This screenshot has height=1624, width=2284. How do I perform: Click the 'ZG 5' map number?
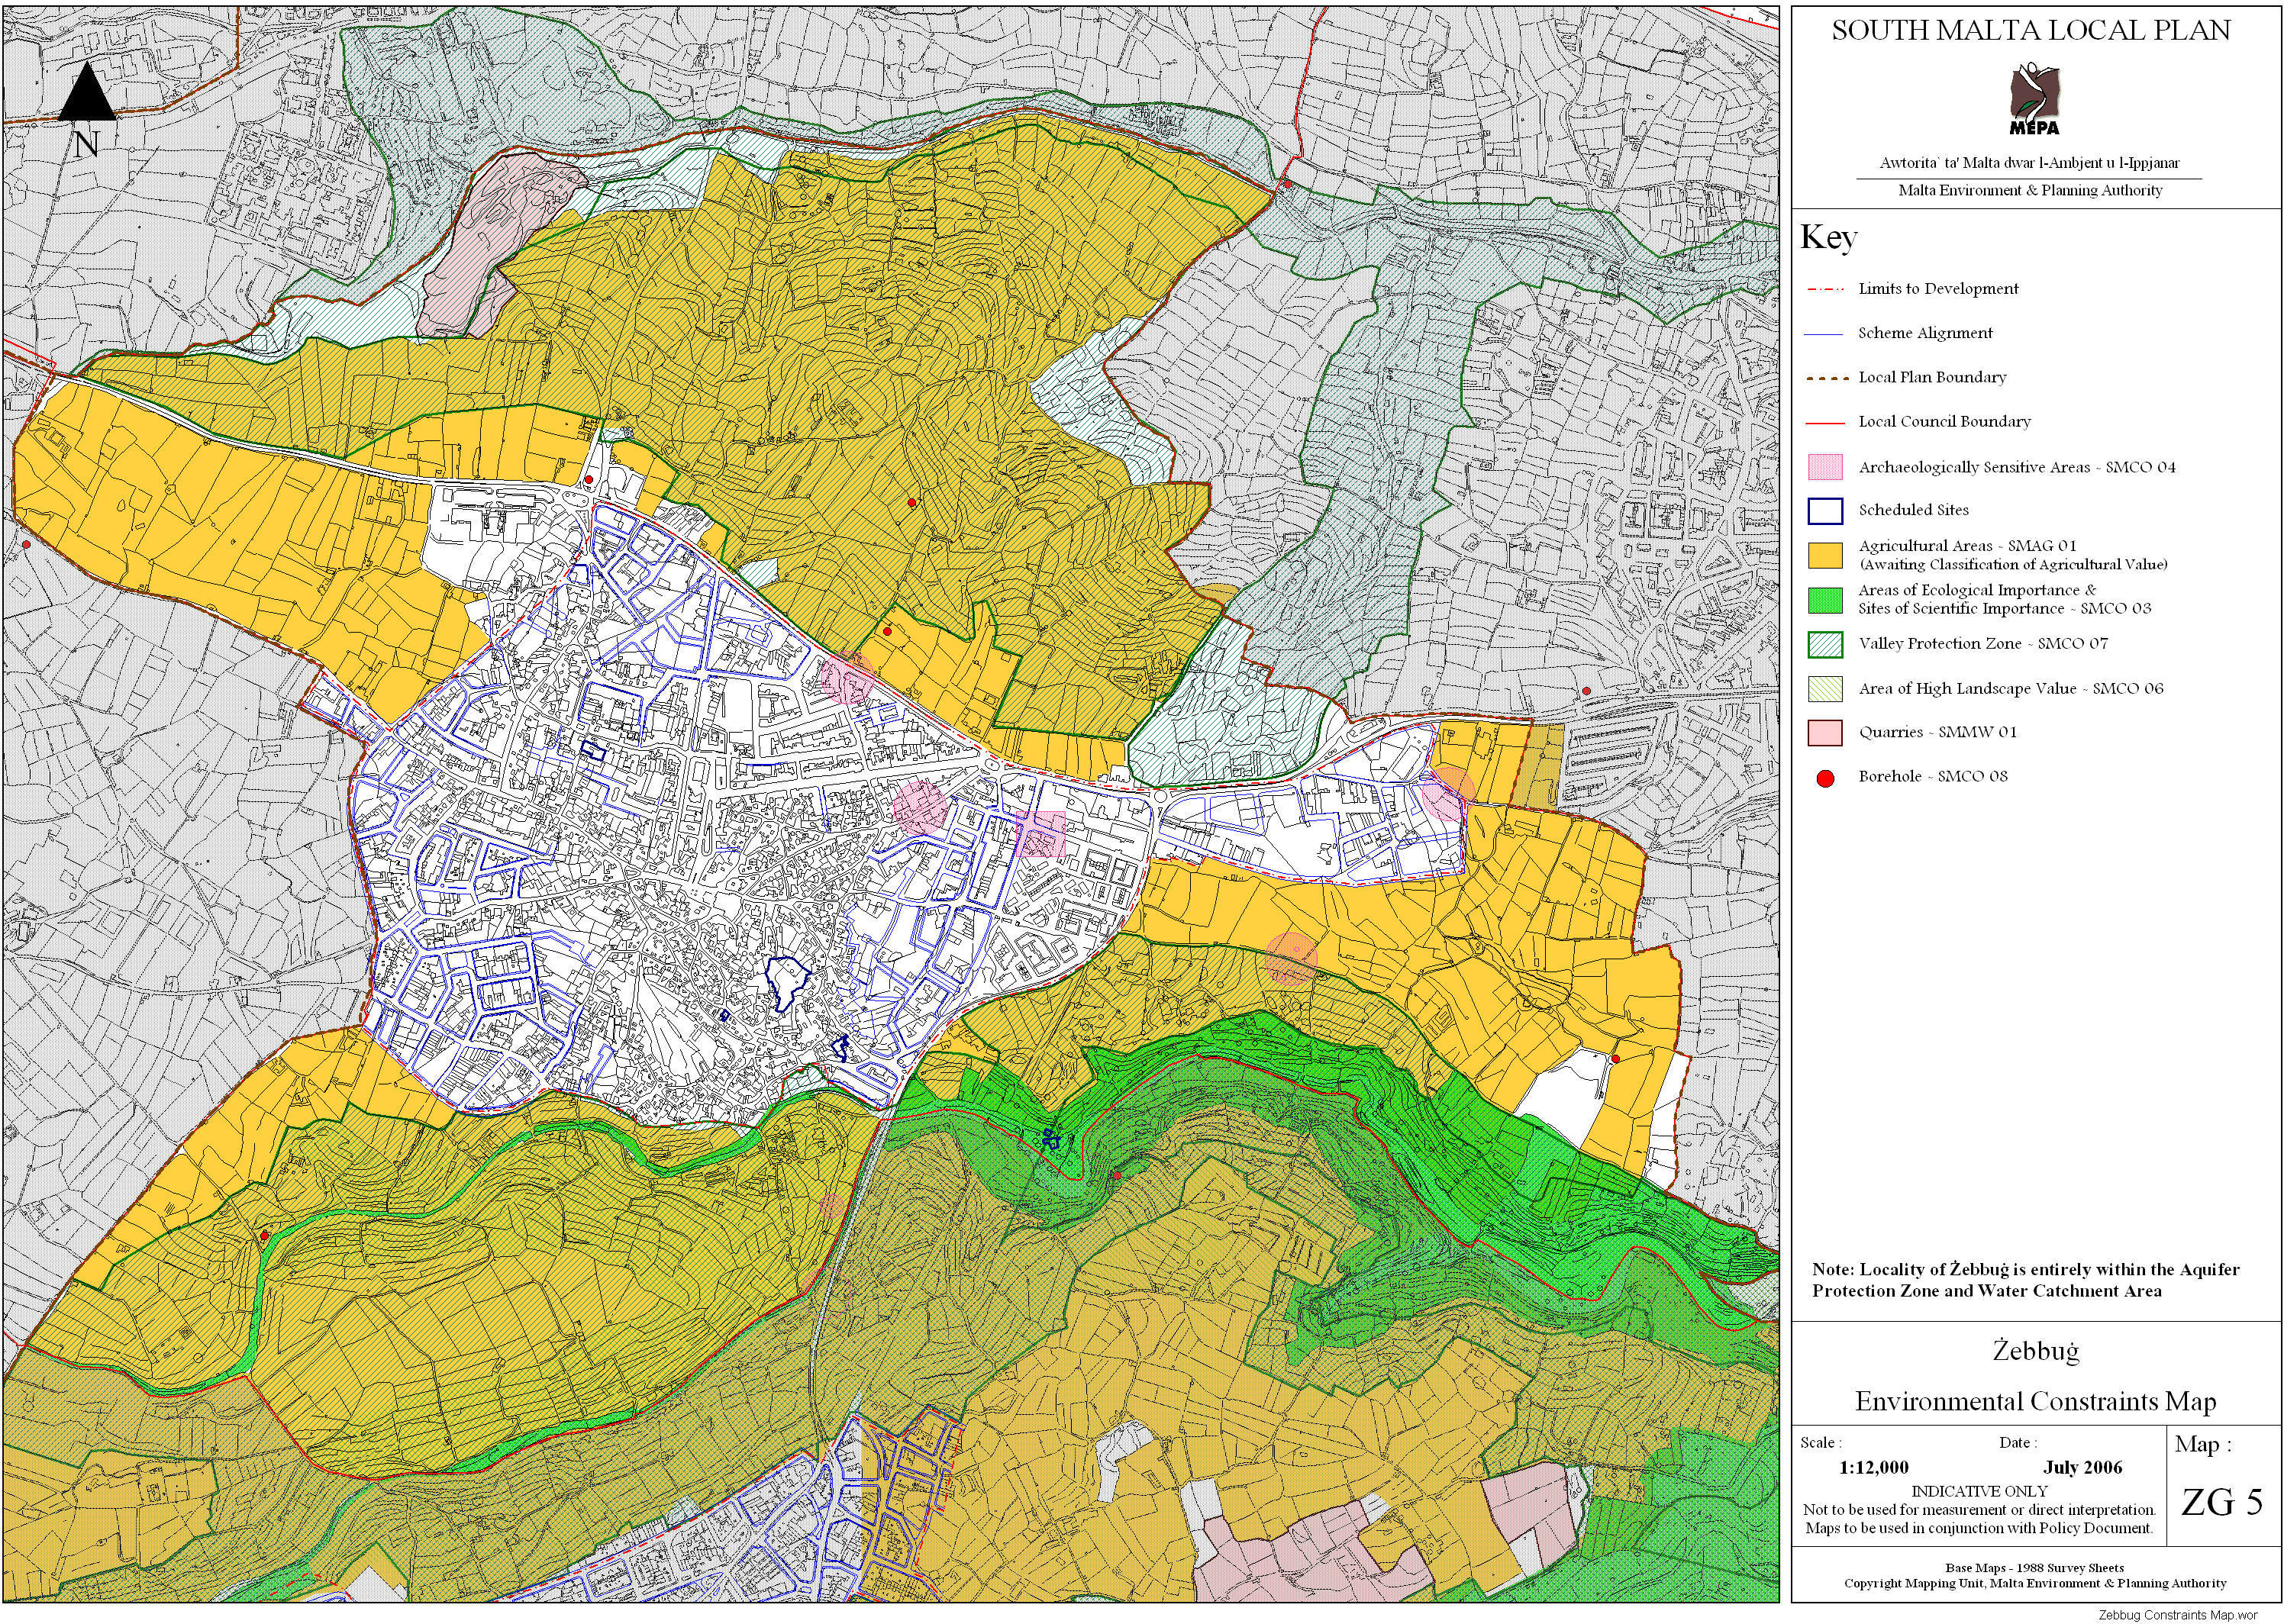[x=2221, y=1503]
